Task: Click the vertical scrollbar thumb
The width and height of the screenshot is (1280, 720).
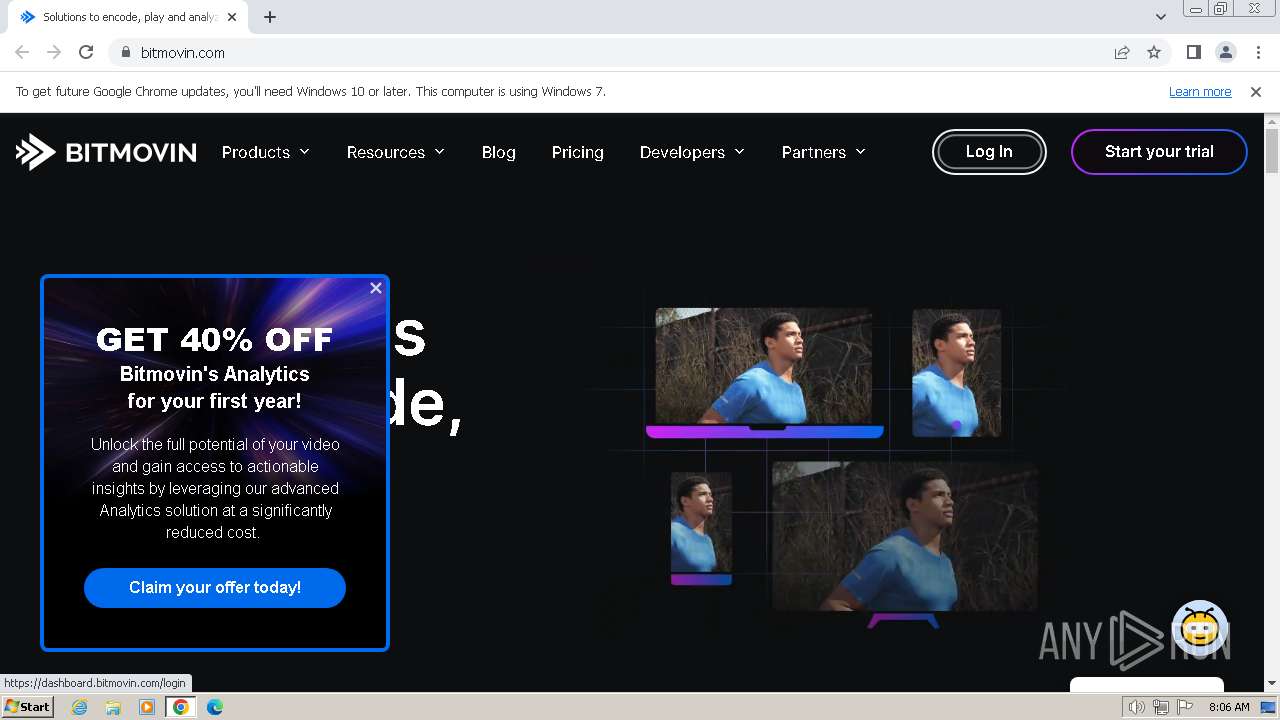Action: coord(1272,152)
